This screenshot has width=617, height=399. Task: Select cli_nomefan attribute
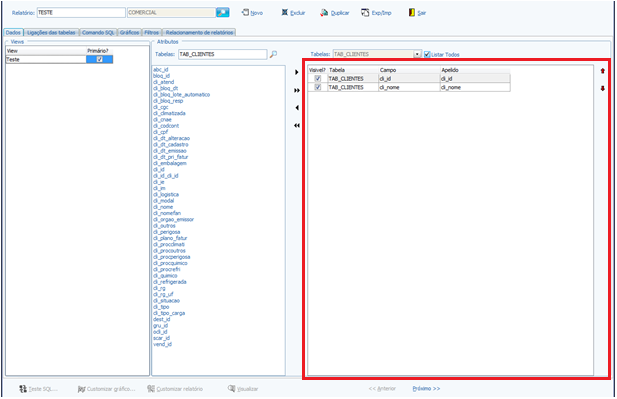167,213
